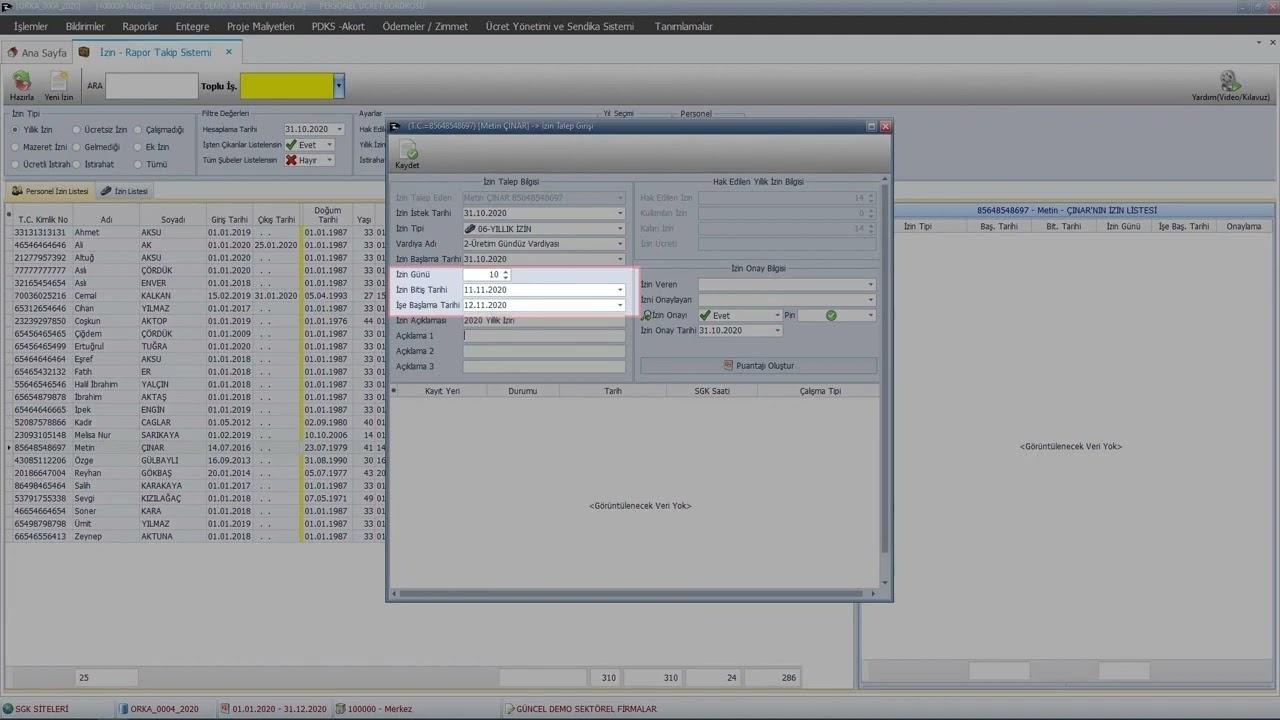This screenshot has width=1280, height=720.
Task: Open the Vardiya Adı dropdown
Action: pyautogui.click(x=620, y=244)
